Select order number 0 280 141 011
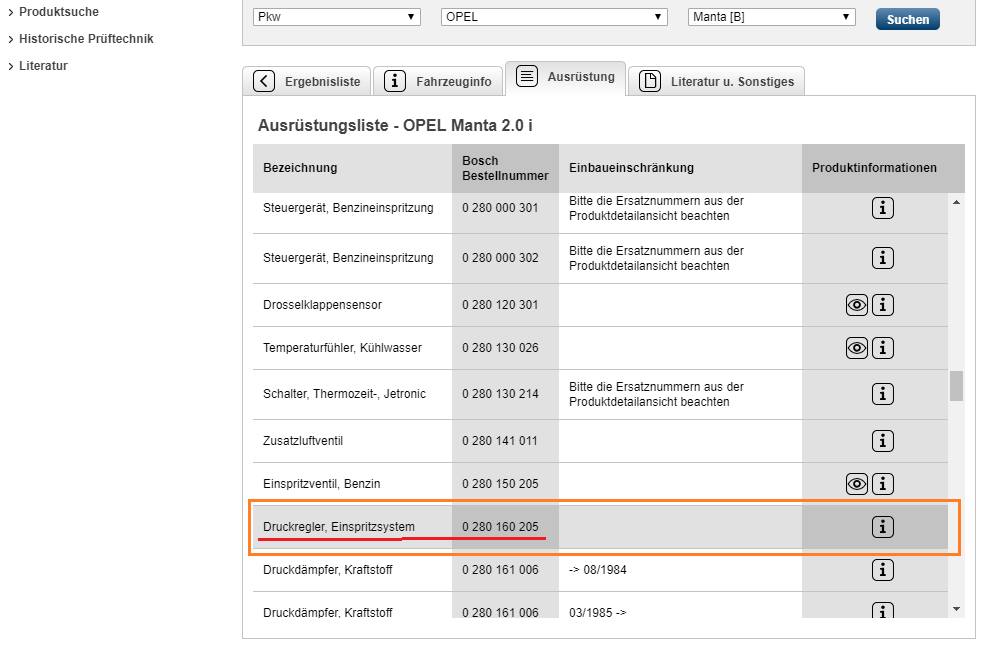This screenshot has width=984, height=648. pos(500,441)
